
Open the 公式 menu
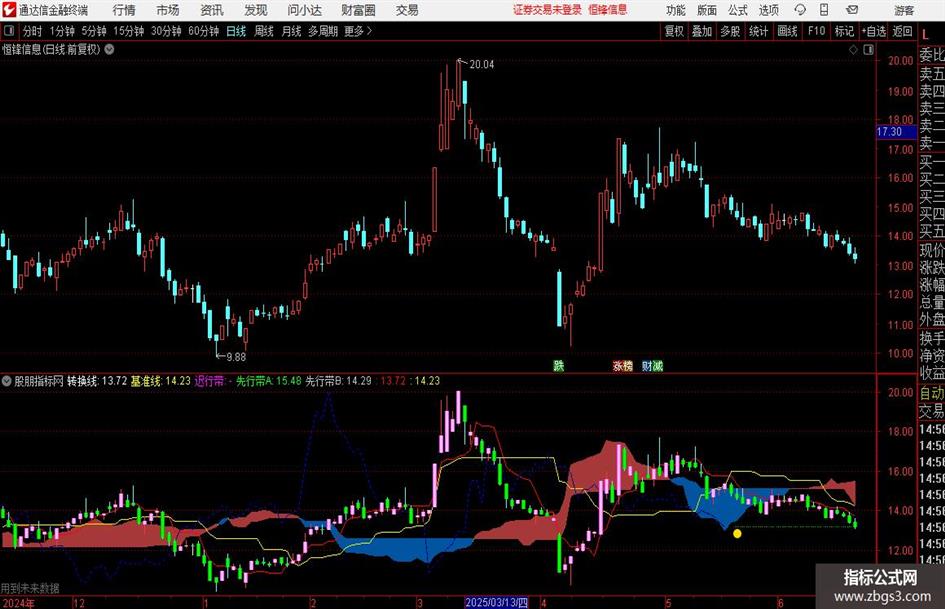tap(738, 10)
